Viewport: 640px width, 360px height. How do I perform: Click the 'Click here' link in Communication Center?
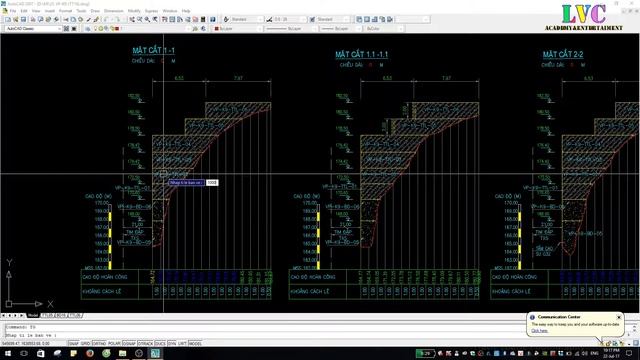(540, 331)
